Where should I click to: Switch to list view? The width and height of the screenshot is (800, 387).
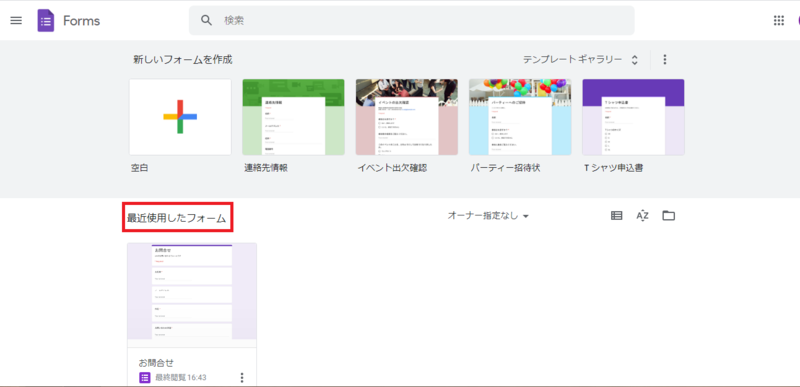point(616,216)
